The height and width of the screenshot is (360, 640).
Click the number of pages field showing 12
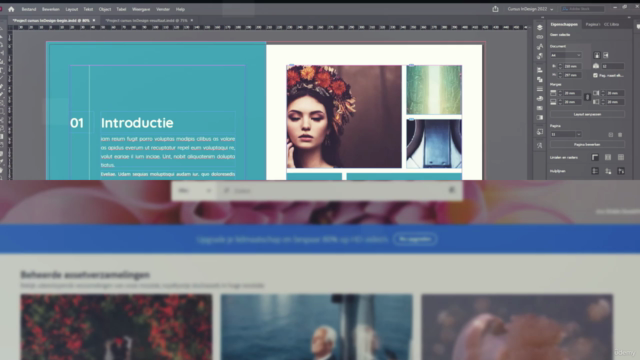point(612,66)
